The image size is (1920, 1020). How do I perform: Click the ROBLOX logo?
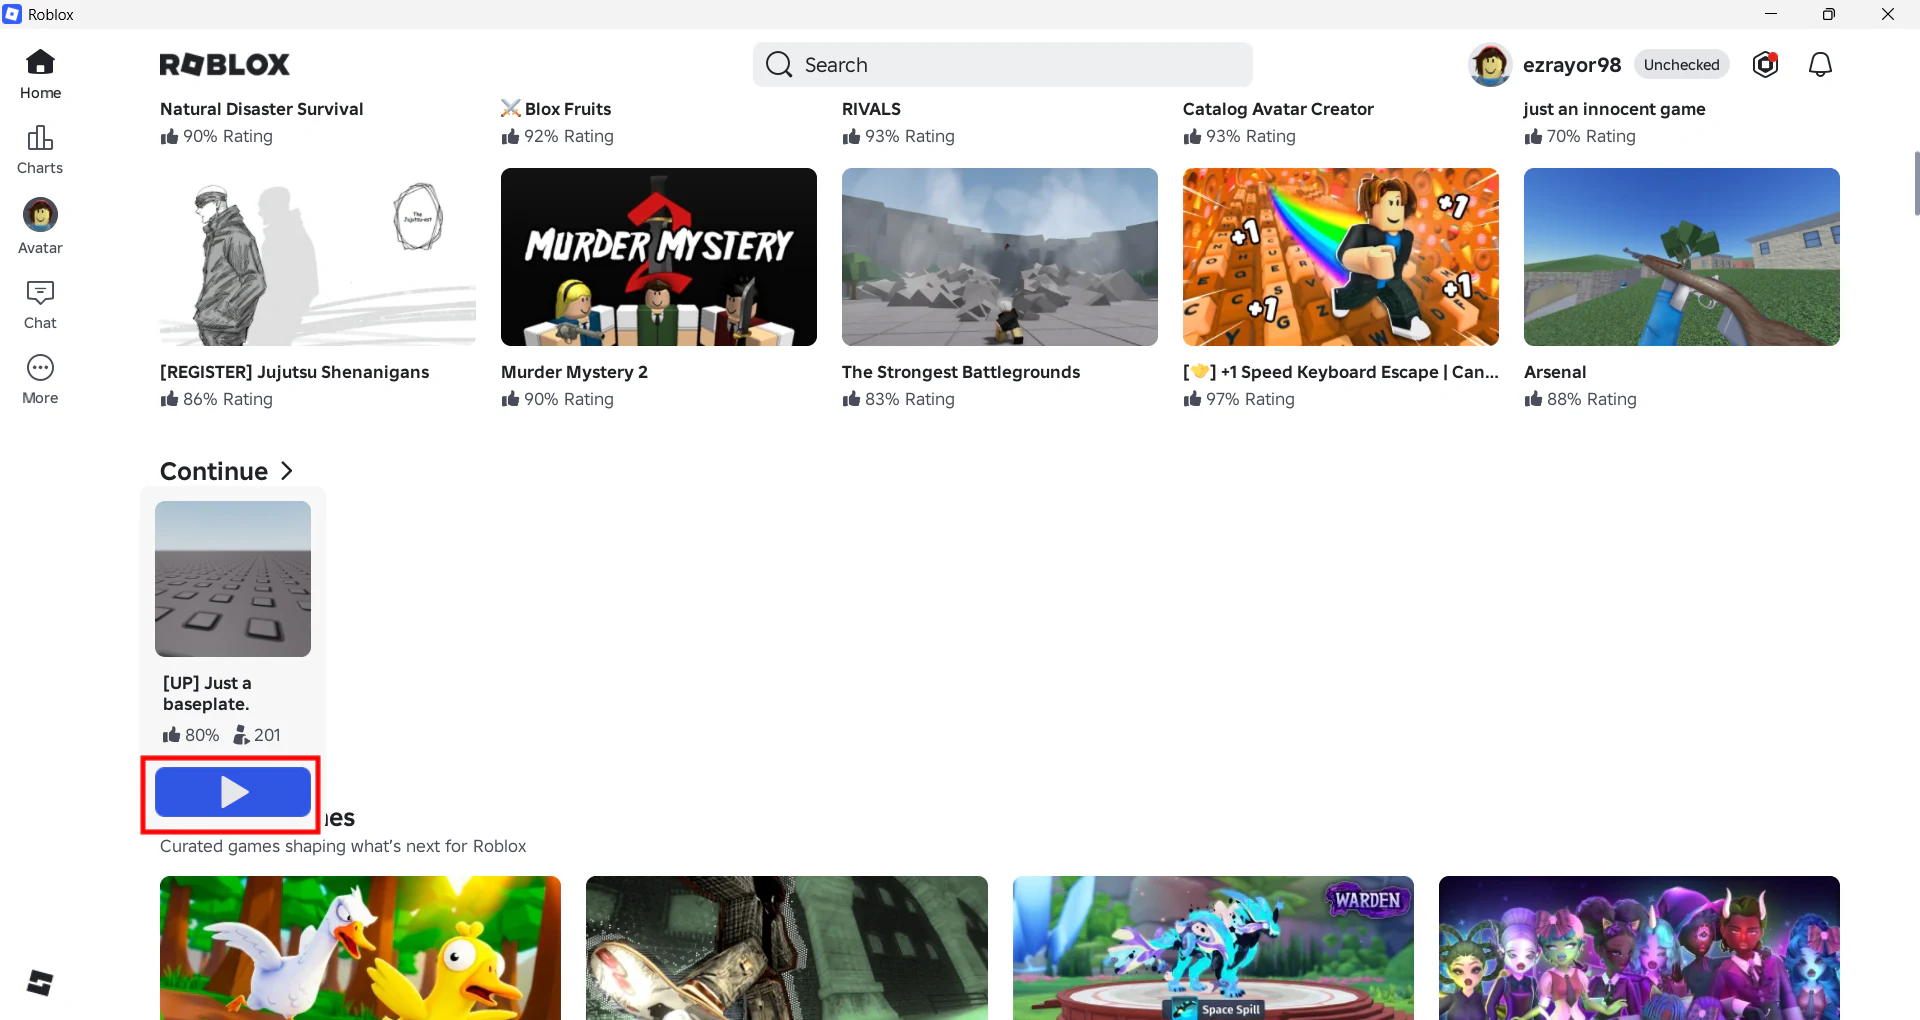pyautogui.click(x=225, y=65)
